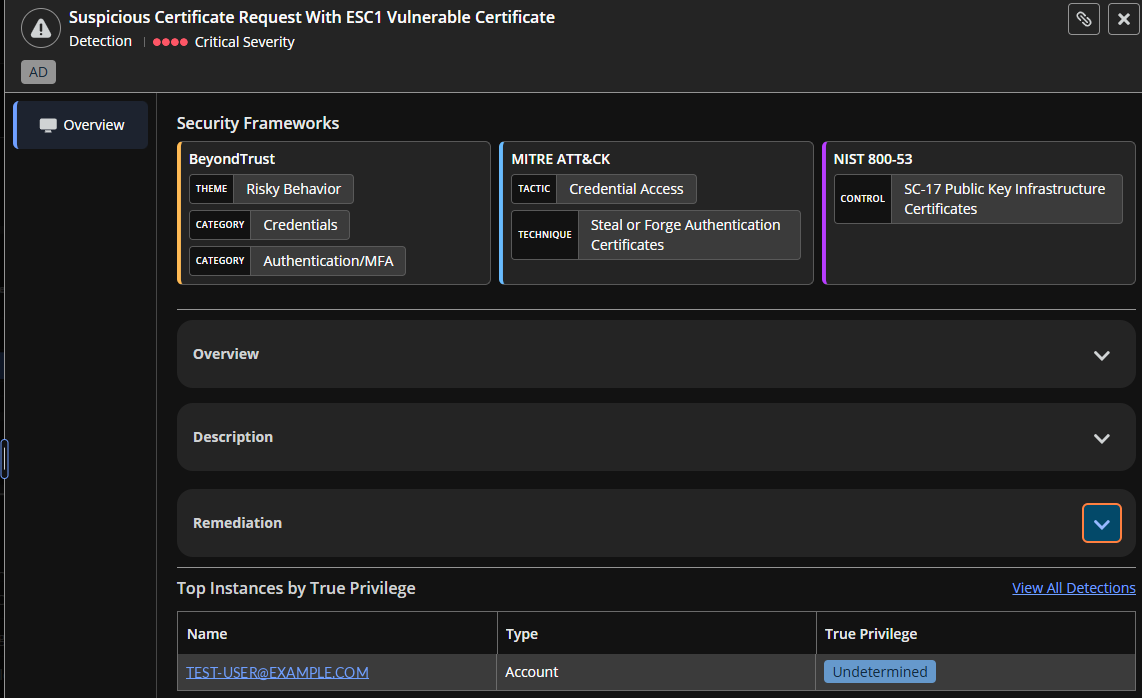The height and width of the screenshot is (698, 1142).
Task: Click the monitor icon beside Overview
Action: click(x=48, y=125)
